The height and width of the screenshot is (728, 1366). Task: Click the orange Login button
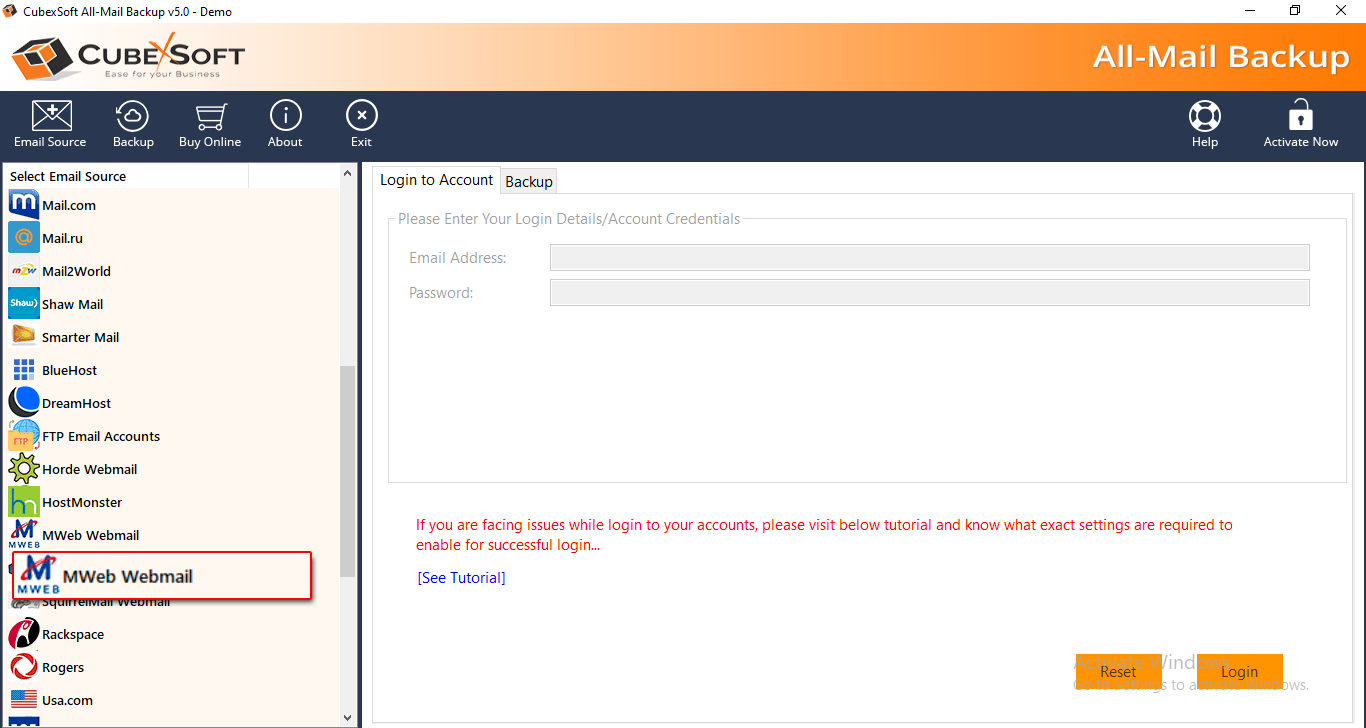pyautogui.click(x=1239, y=672)
